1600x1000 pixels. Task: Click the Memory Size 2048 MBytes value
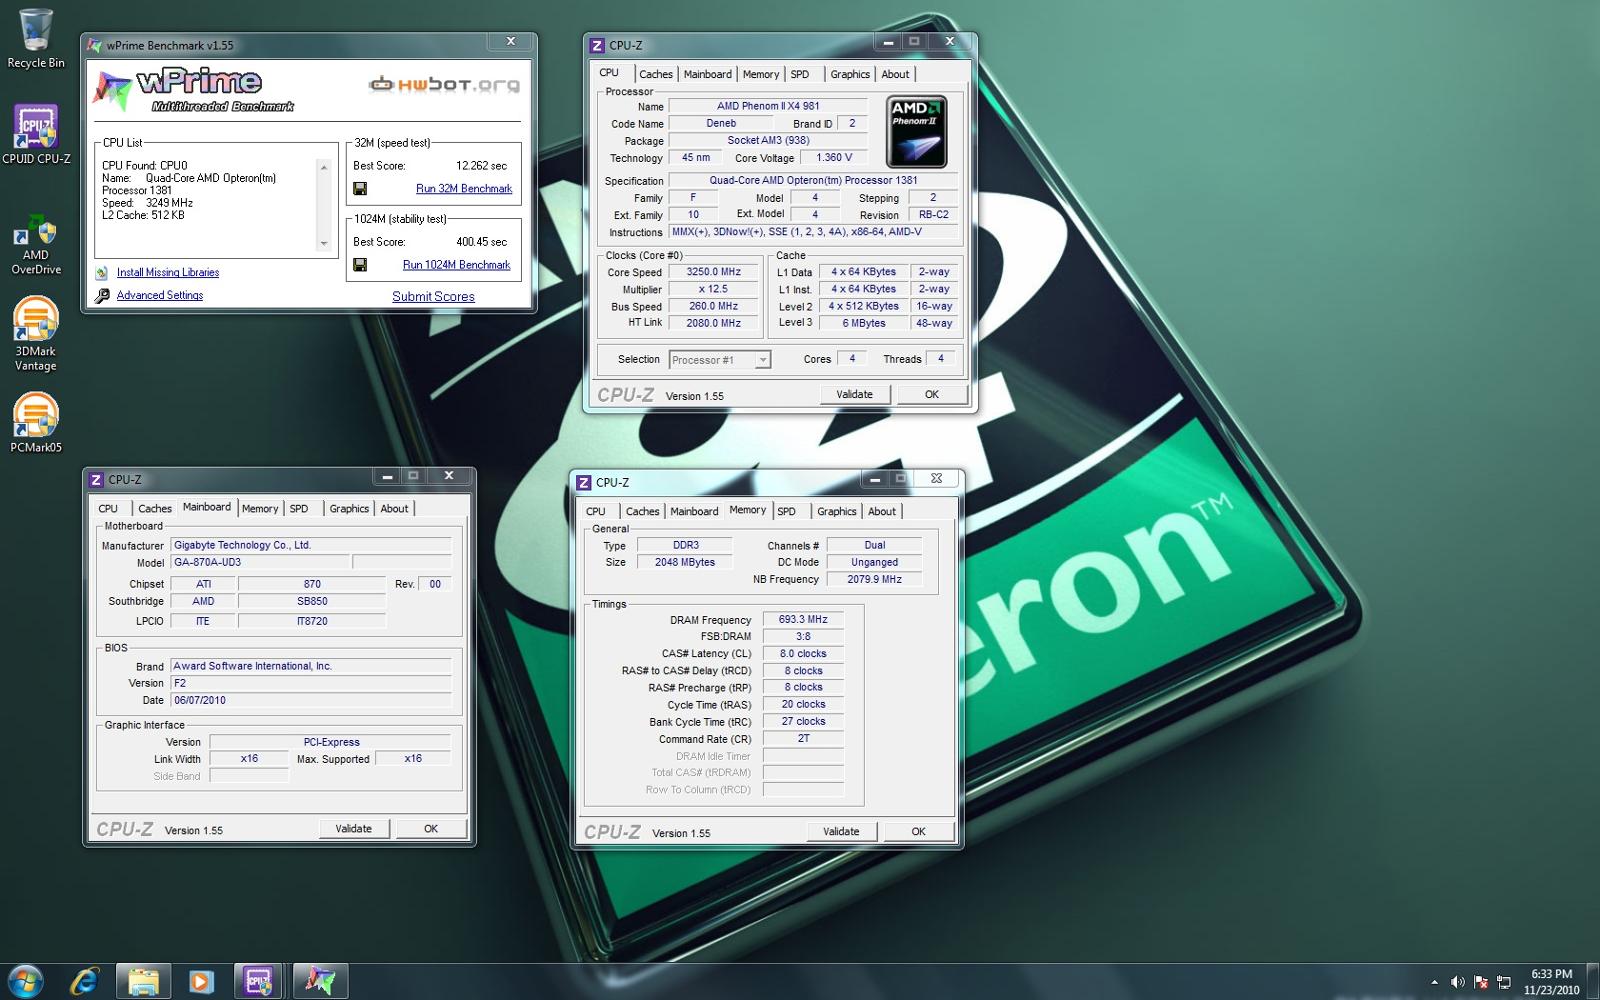pyautogui.click(x=686, y=563)
